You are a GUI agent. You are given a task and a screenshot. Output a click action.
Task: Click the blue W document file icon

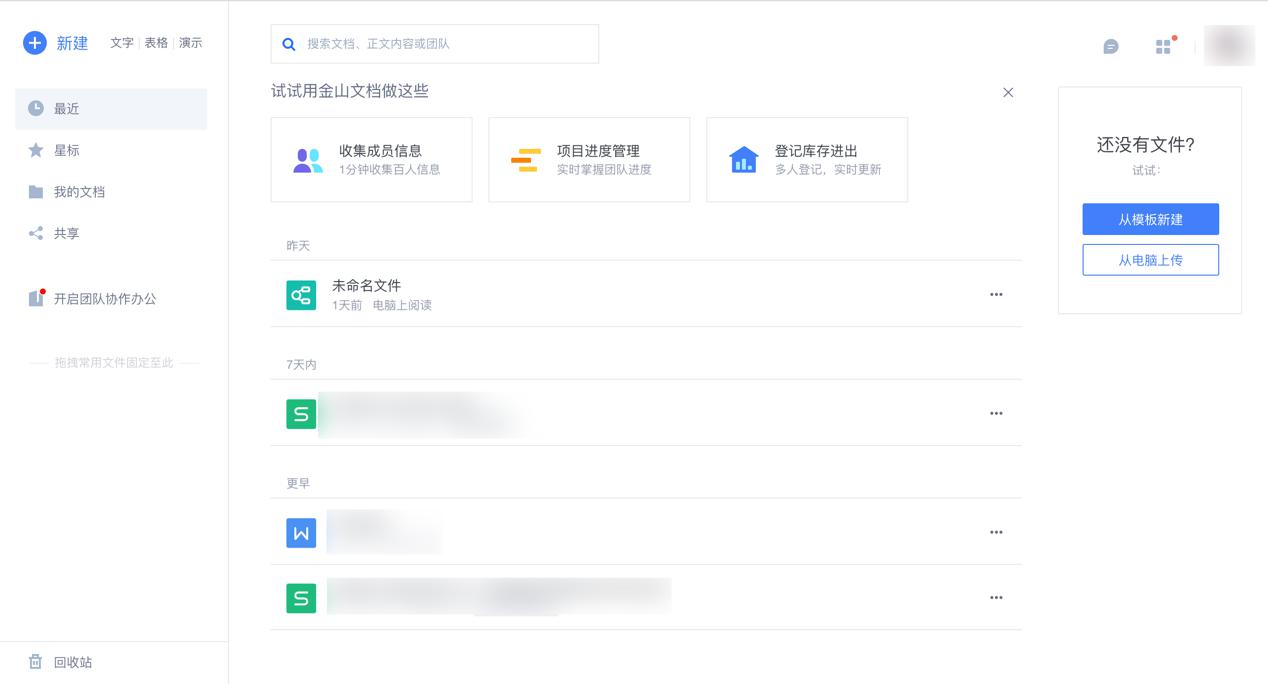pos(301,533)
